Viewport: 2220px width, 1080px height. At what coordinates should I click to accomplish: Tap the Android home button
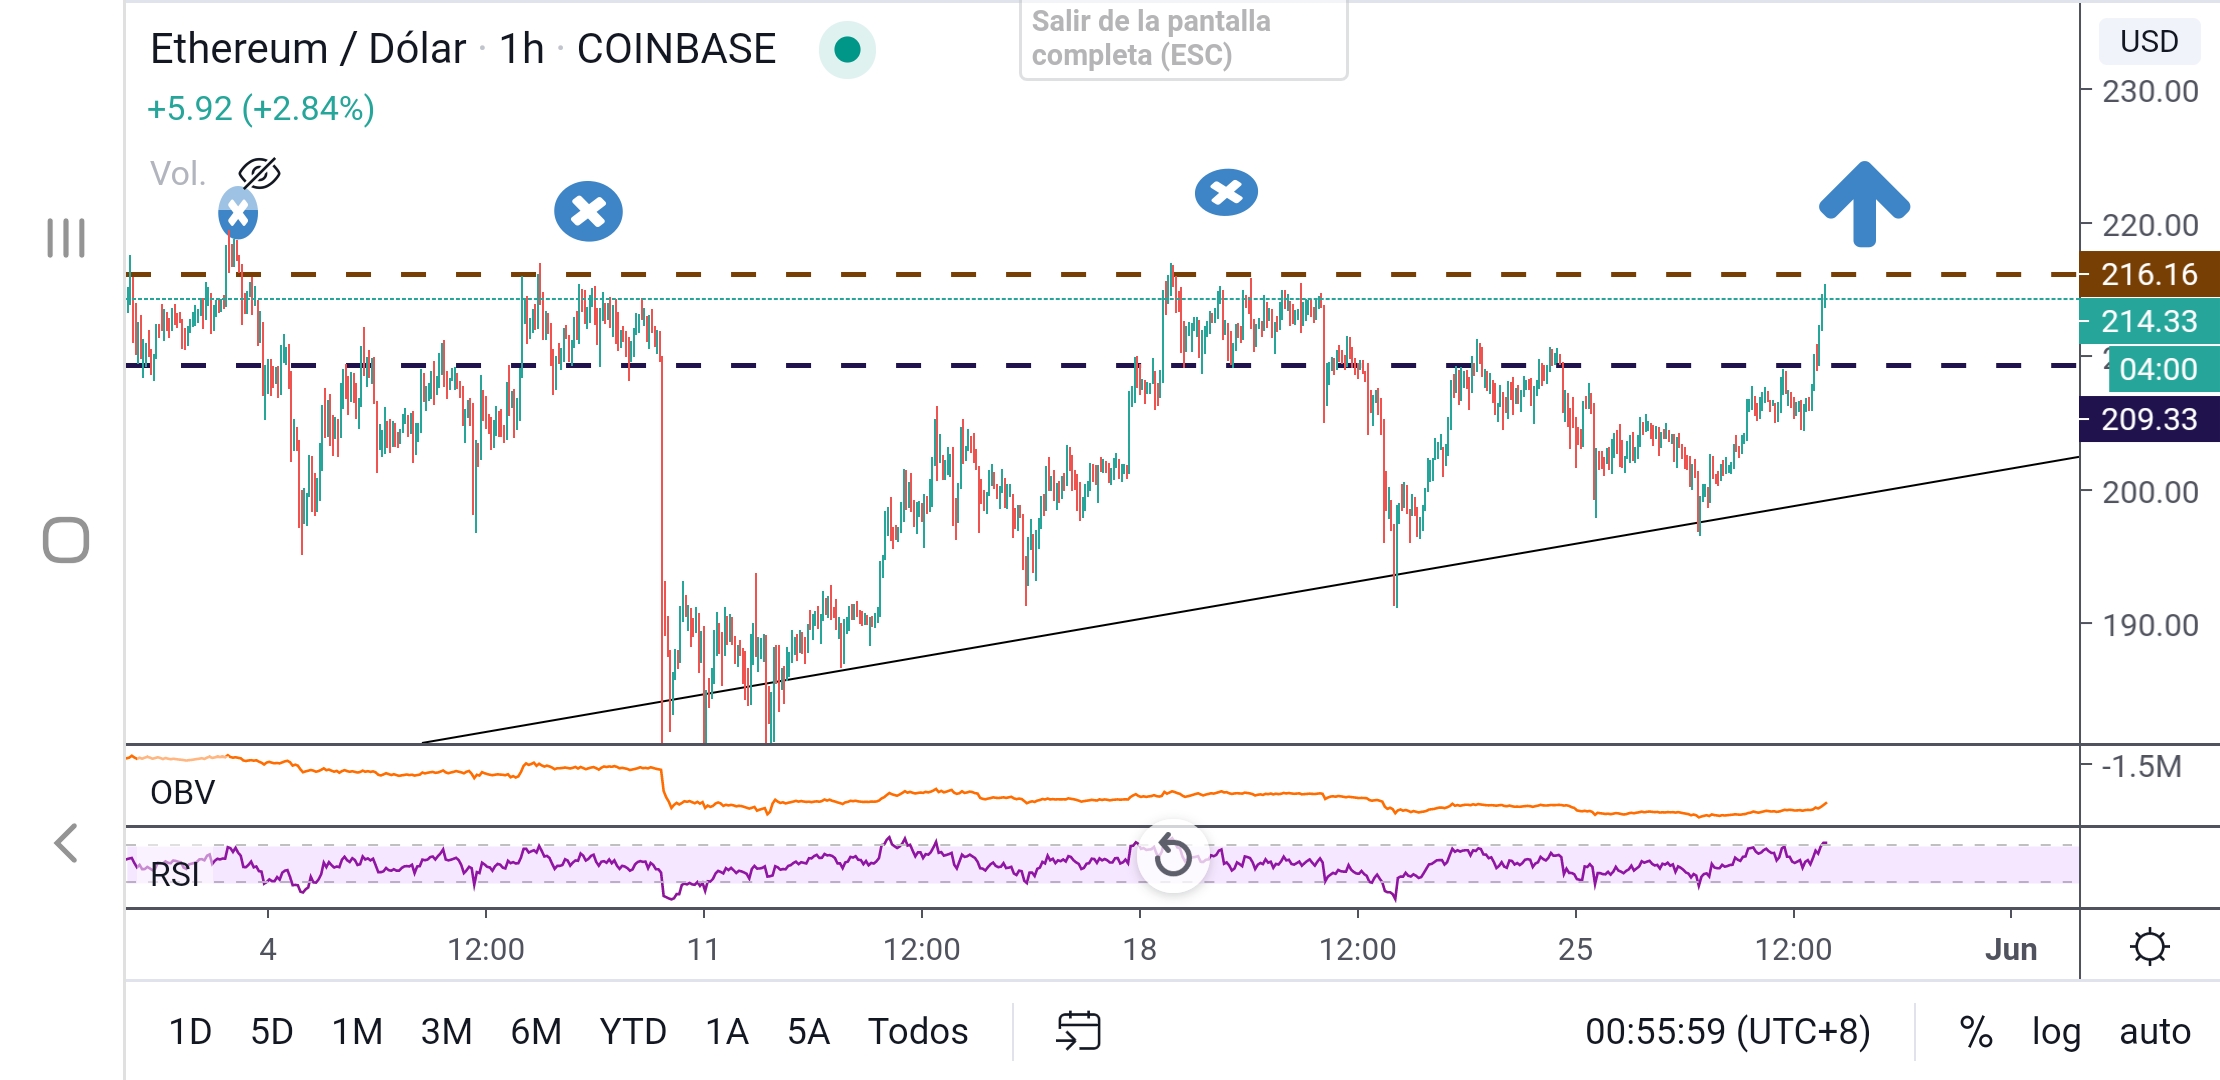[66, 540]
